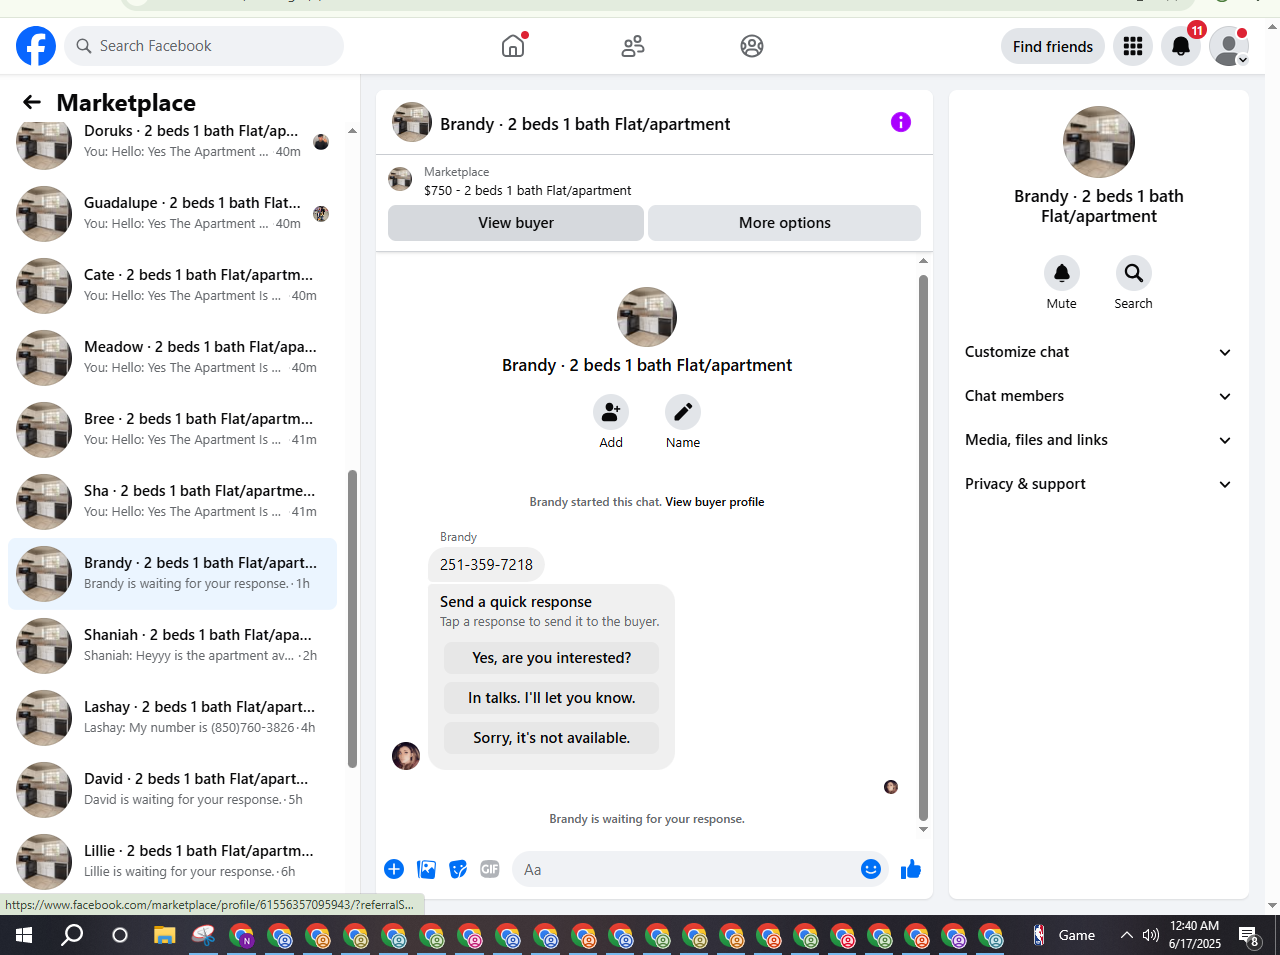Screen dimensions: 1280x955
Task: Expand the Customize chat section
Action: [1099, 352]
